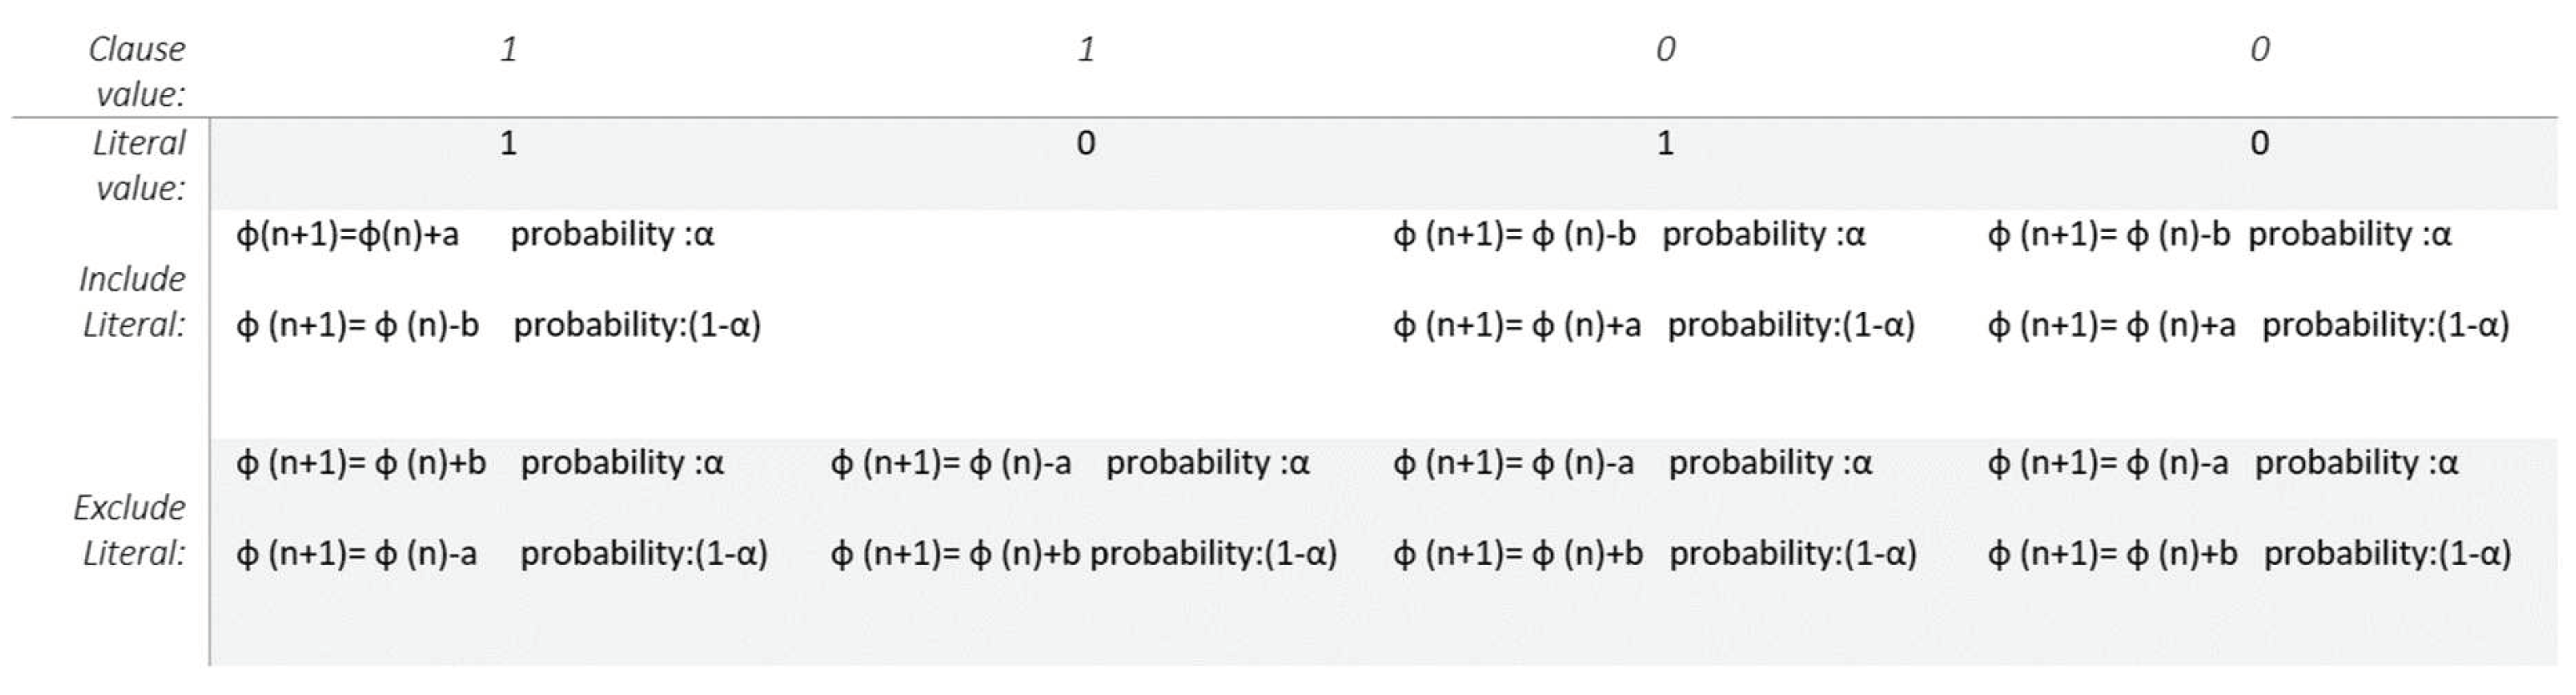Click 'probability :α' in third Exclude Literal column
2576x695 pixels.
[1770, 463]
